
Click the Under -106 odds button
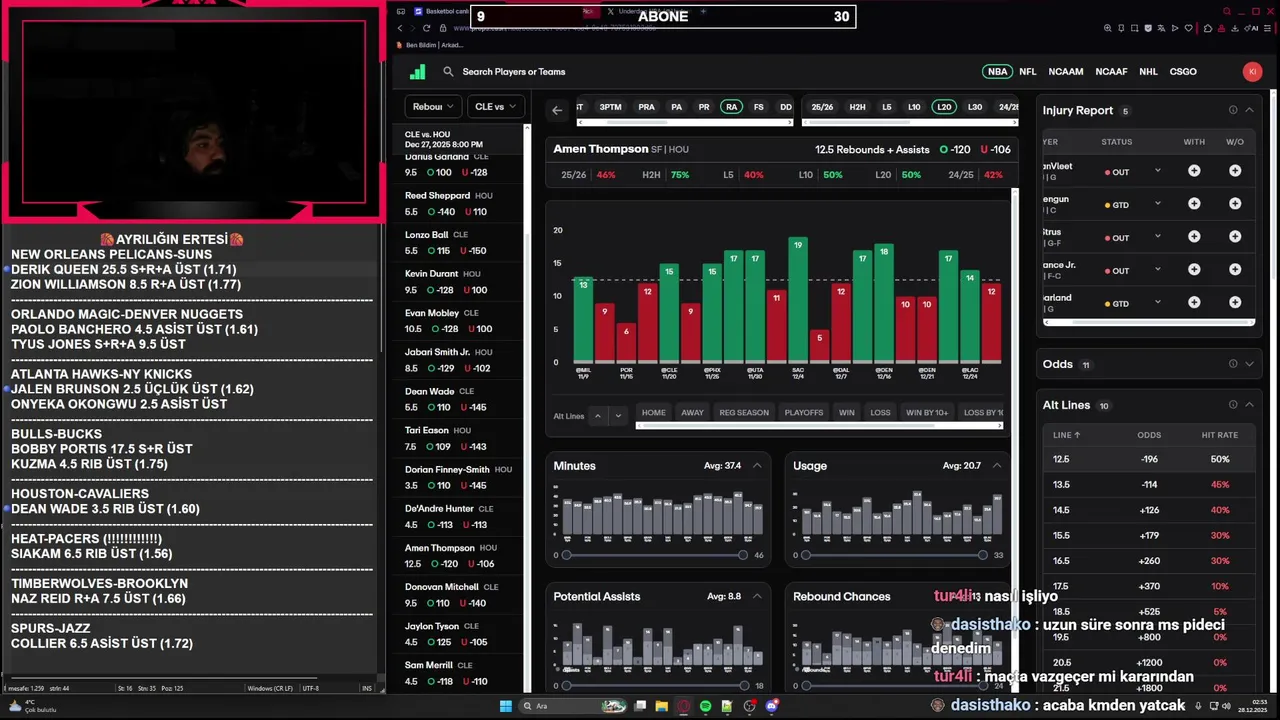995,149
